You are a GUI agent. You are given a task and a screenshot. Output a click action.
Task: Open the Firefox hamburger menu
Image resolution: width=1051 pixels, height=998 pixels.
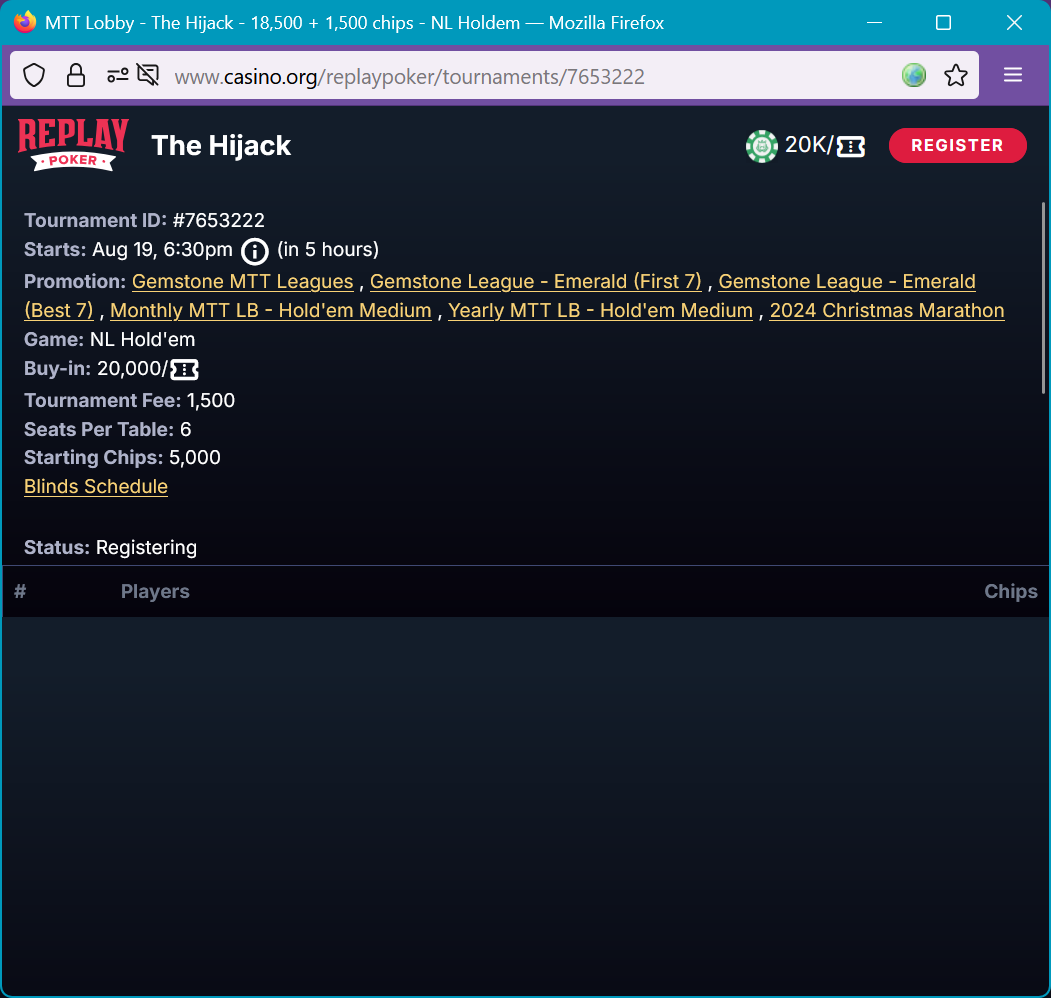pos(1013,75)
